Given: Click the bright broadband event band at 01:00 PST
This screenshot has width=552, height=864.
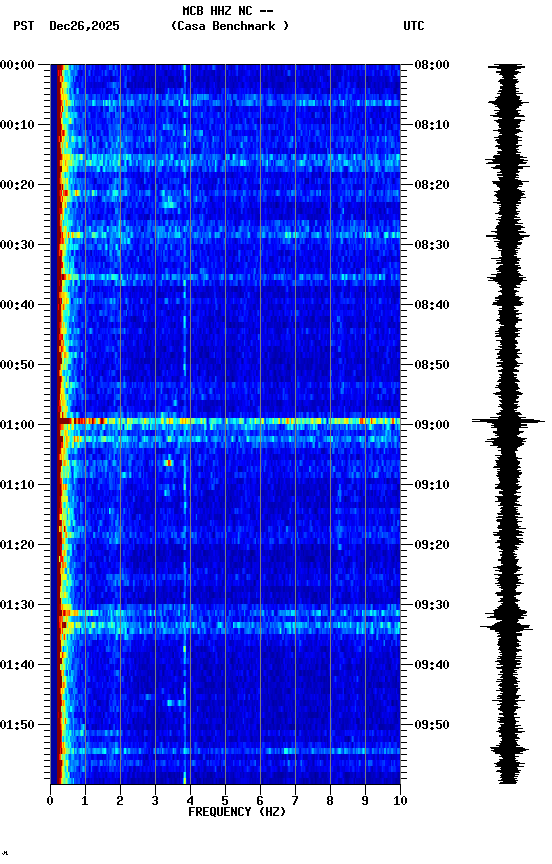Looking at the screenshot, I should click(x=229, y=421).
